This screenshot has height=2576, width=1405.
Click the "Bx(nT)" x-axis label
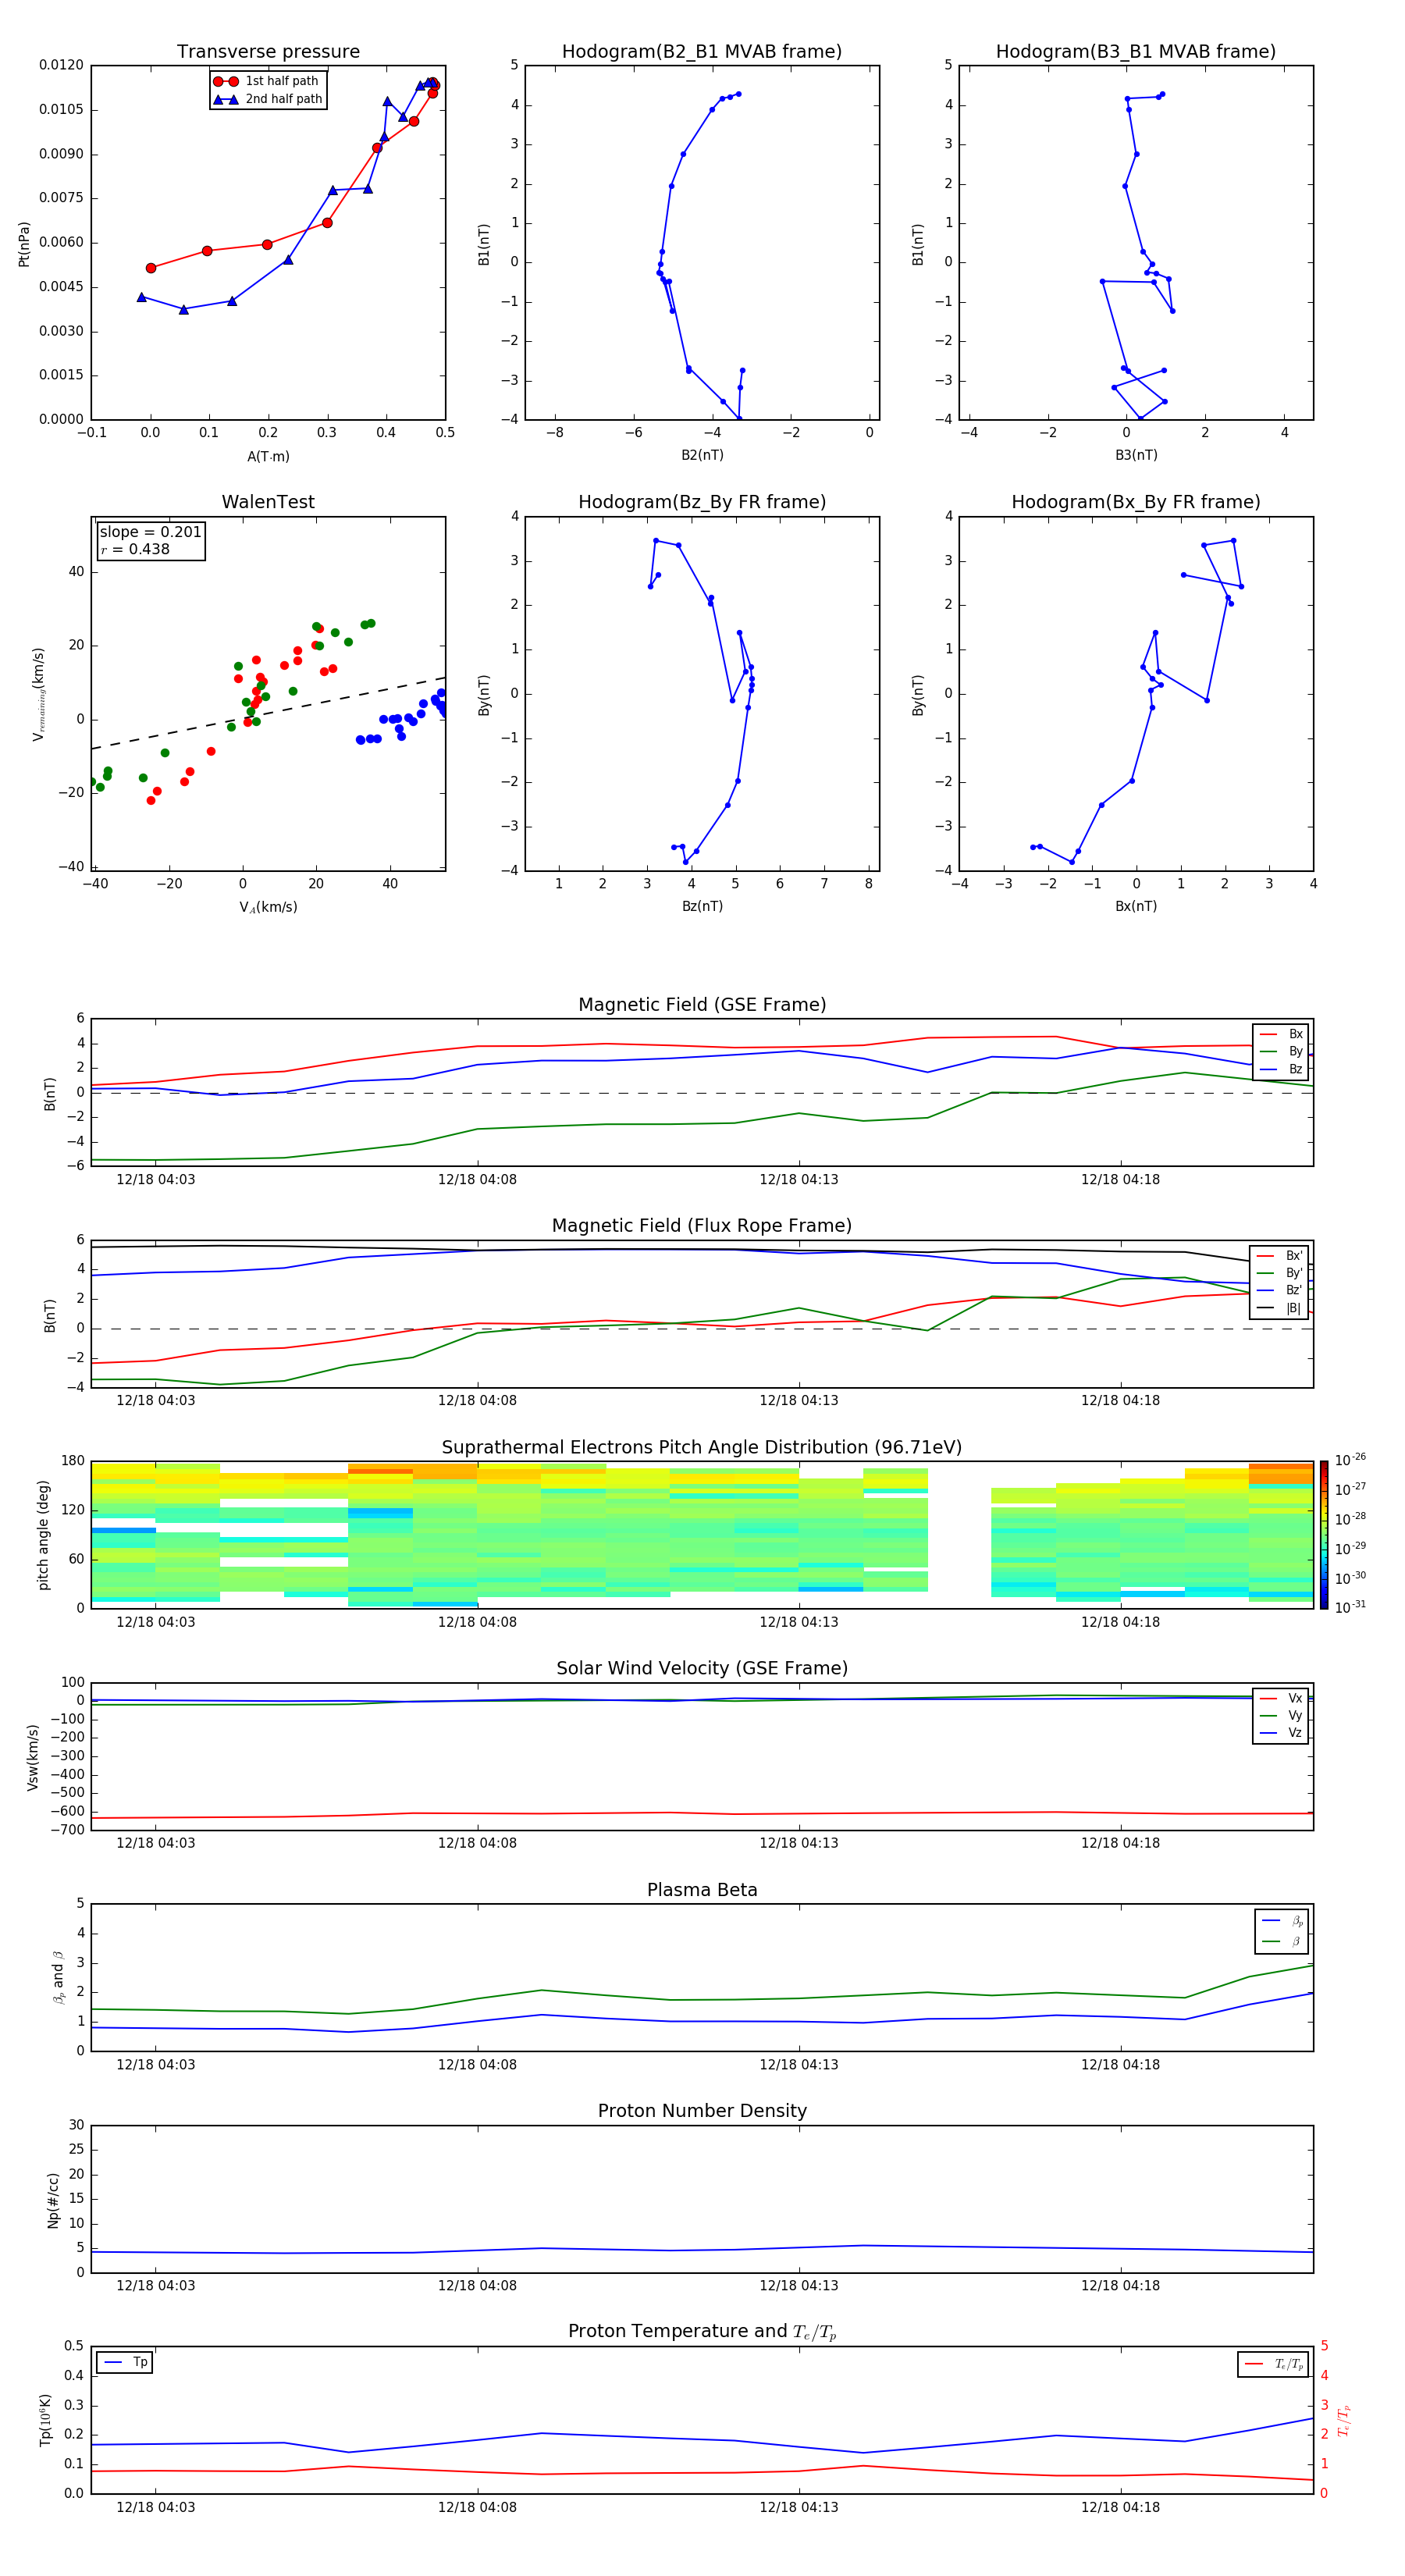[x=1136, y=907]
